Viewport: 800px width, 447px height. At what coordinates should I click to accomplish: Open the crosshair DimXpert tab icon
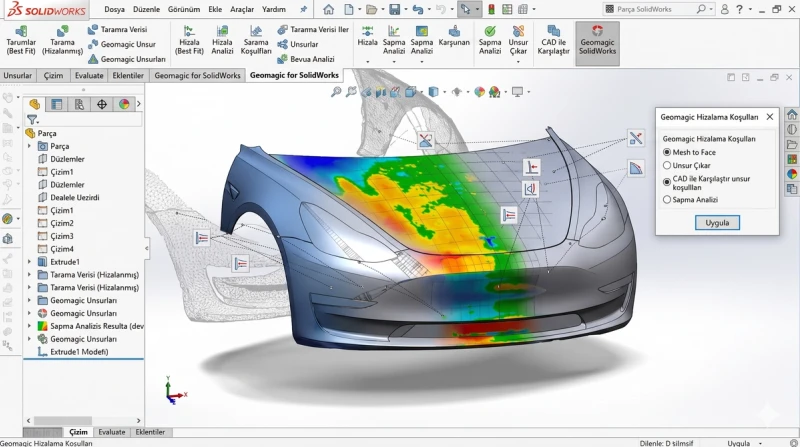(102, 104)
